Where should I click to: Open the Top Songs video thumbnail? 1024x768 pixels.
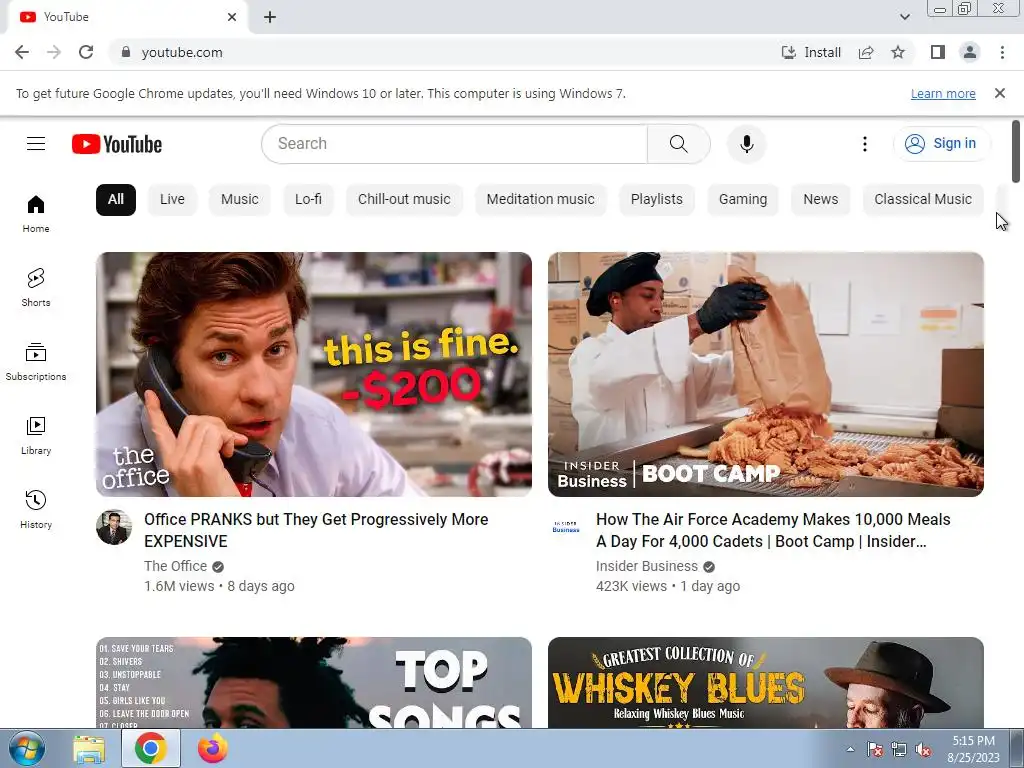[x=314, y=682]
